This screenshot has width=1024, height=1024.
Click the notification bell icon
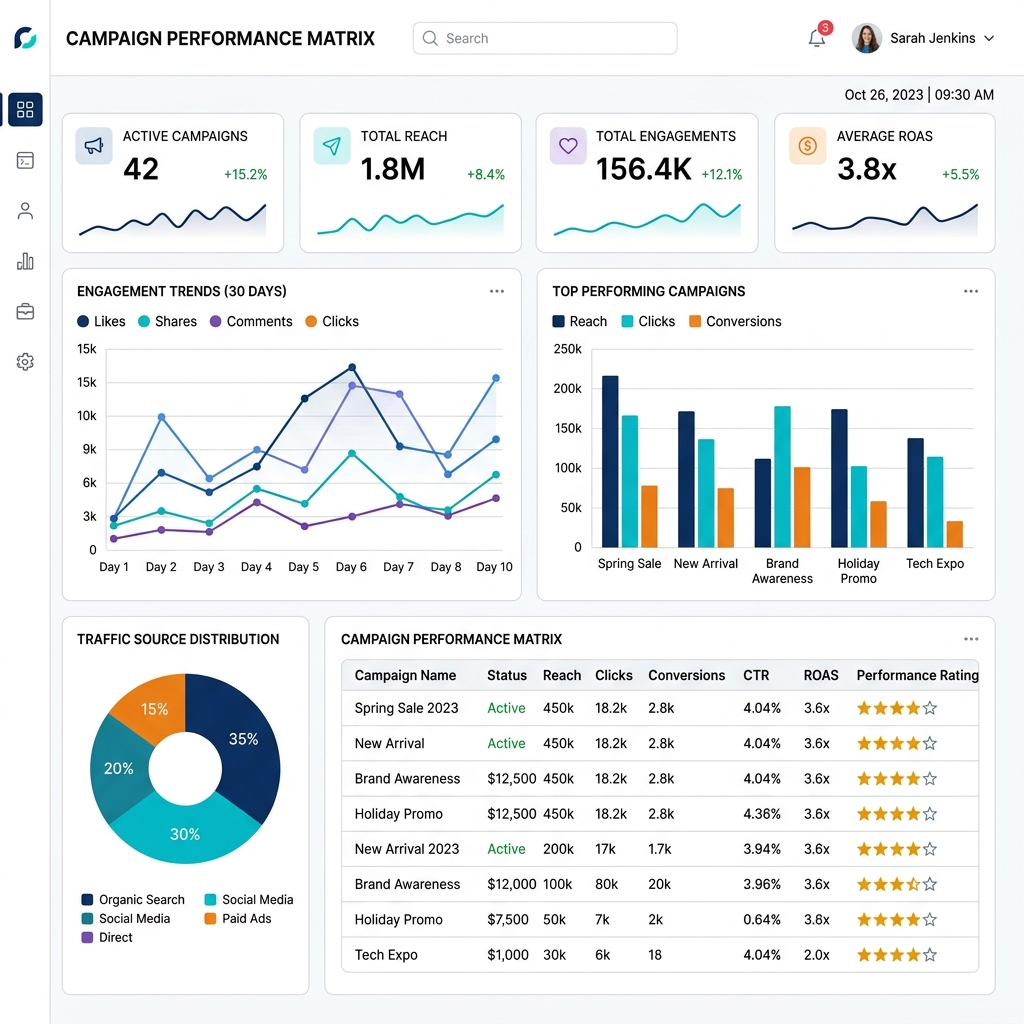[x=816, y=38]
